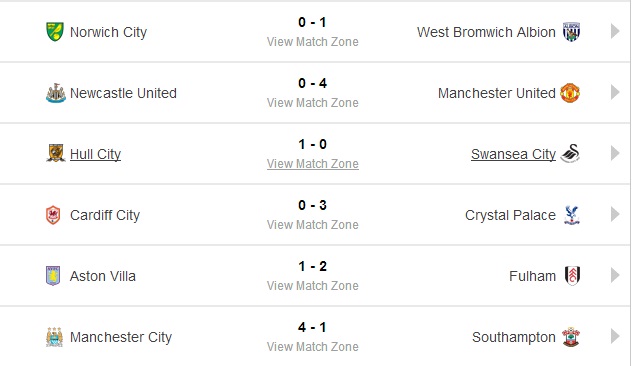This screenshot has height=366, width=633.
Task: Expand the Norwich City match row arrow
Action: point(615,31)
